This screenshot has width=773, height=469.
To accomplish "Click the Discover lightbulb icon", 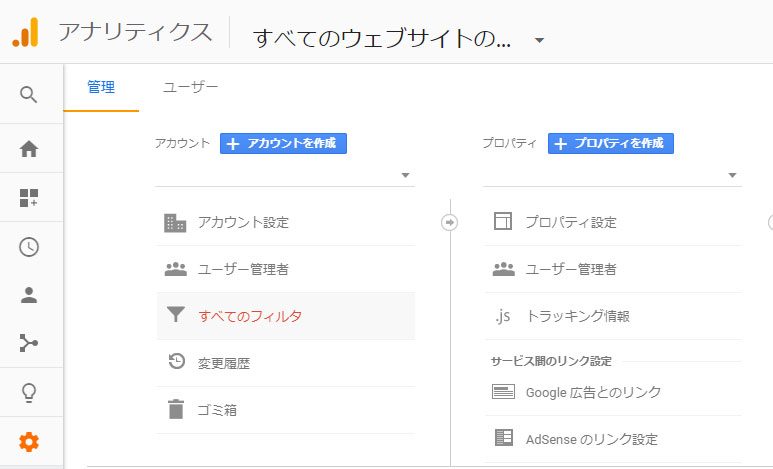I will tap(29, 393).
